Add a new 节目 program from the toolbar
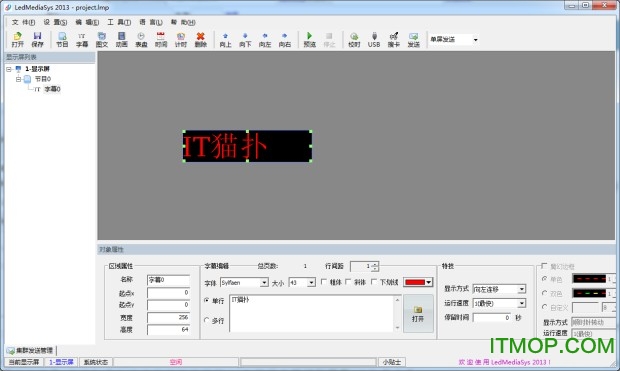Viewport: 620px width, 371px height. tap(62, 40)
